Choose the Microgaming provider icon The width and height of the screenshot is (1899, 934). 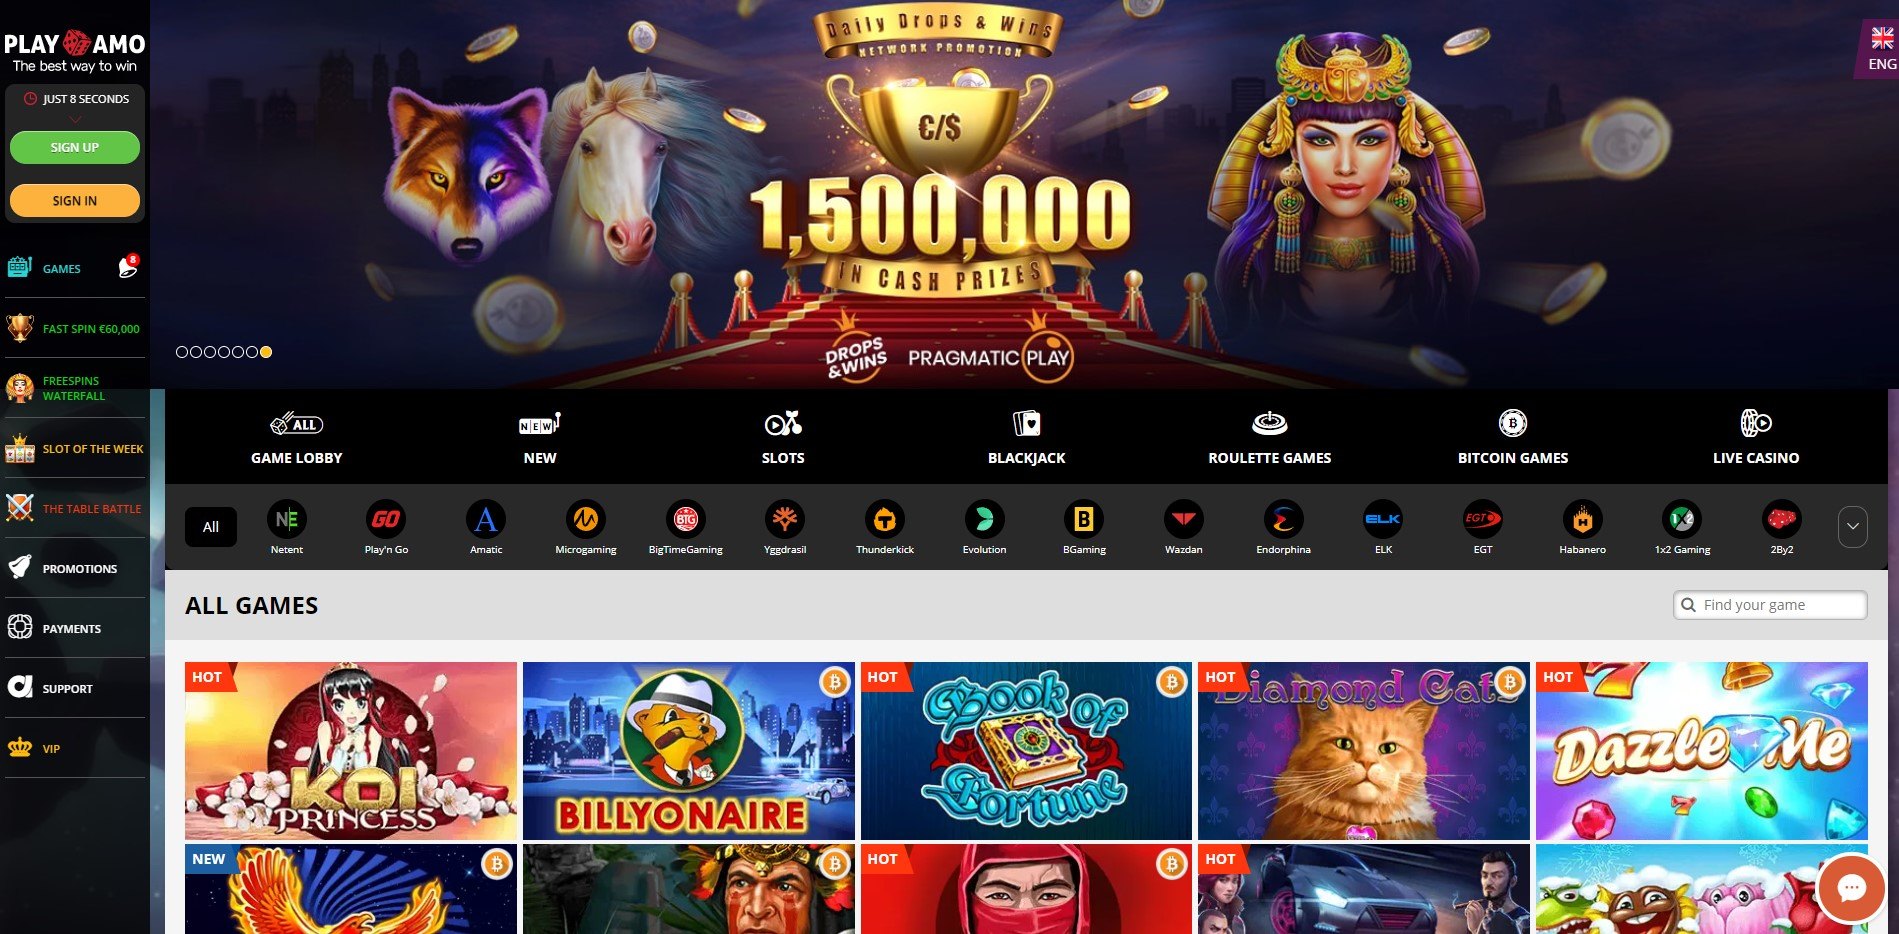pos(586,519)
